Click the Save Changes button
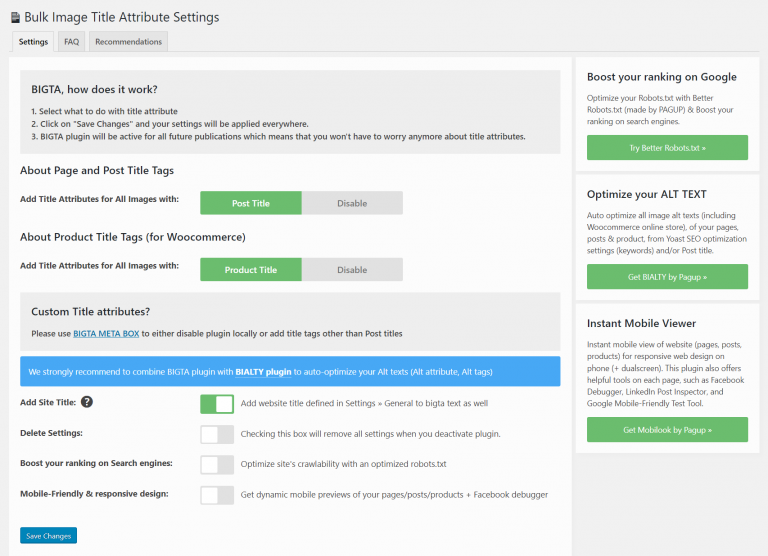This screenshot has height=556, width=768. point(48,536)
